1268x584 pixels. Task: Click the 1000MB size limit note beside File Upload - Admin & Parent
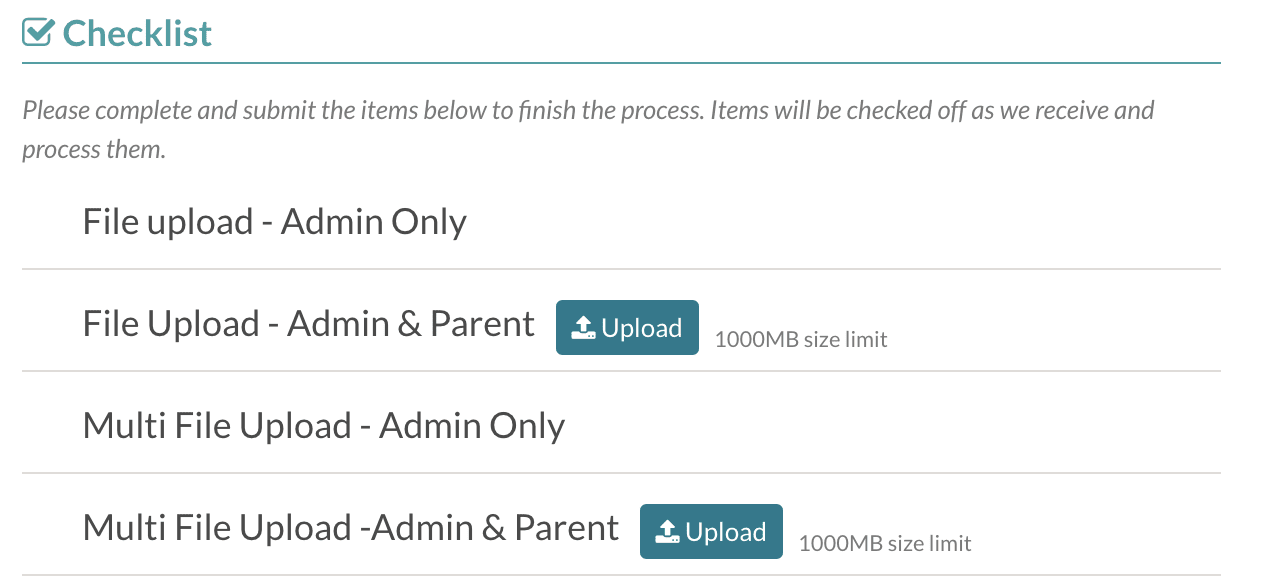point(801,340)
